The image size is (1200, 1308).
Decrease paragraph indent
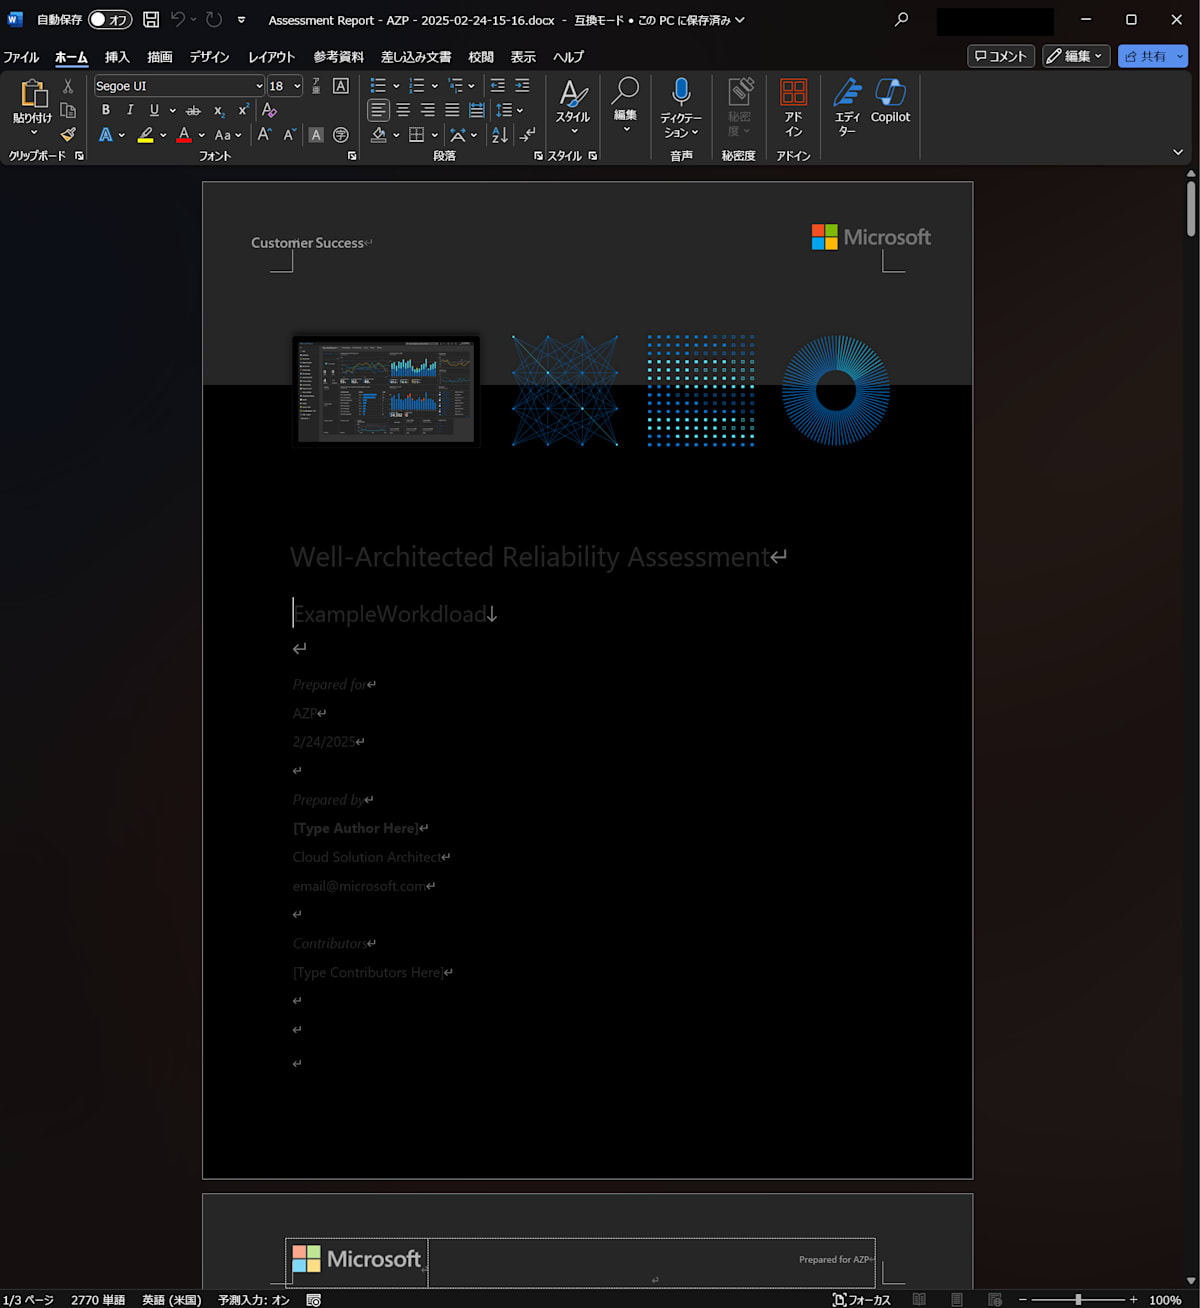(x=497, y=86)
